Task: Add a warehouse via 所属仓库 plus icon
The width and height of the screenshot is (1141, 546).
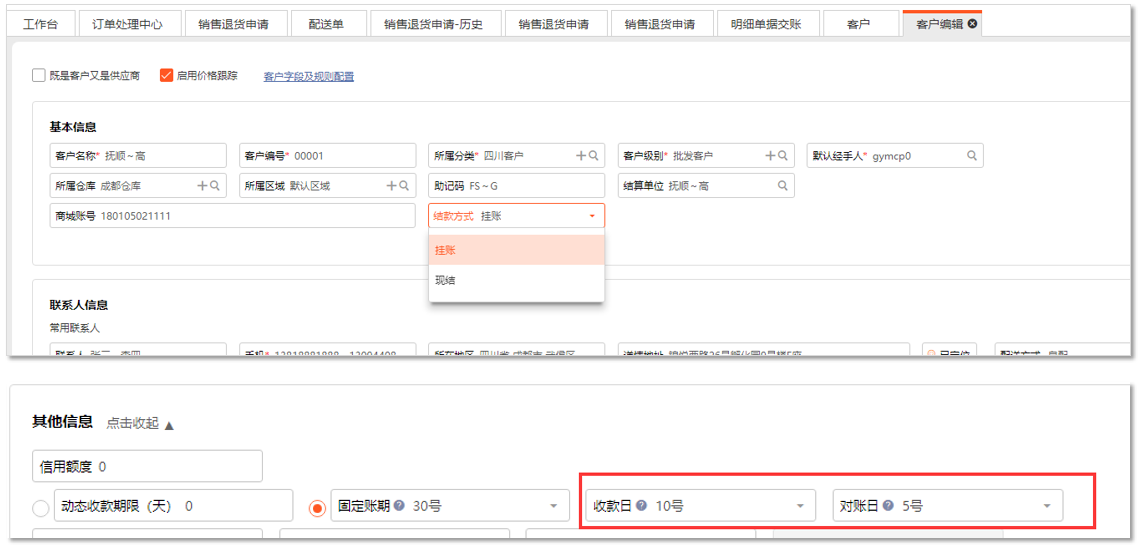Action: pyautogui.click(x=202, y=186)
